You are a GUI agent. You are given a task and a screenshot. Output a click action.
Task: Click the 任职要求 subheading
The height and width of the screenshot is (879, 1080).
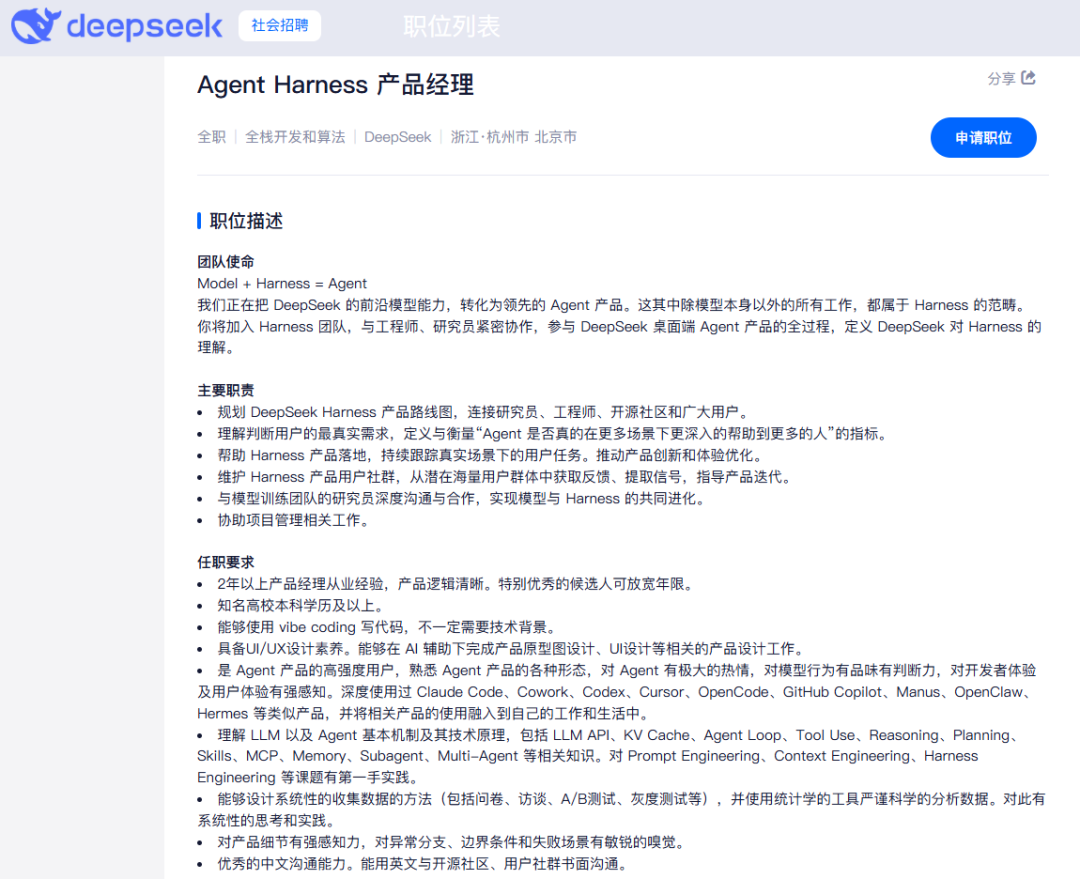click(226, 563)
